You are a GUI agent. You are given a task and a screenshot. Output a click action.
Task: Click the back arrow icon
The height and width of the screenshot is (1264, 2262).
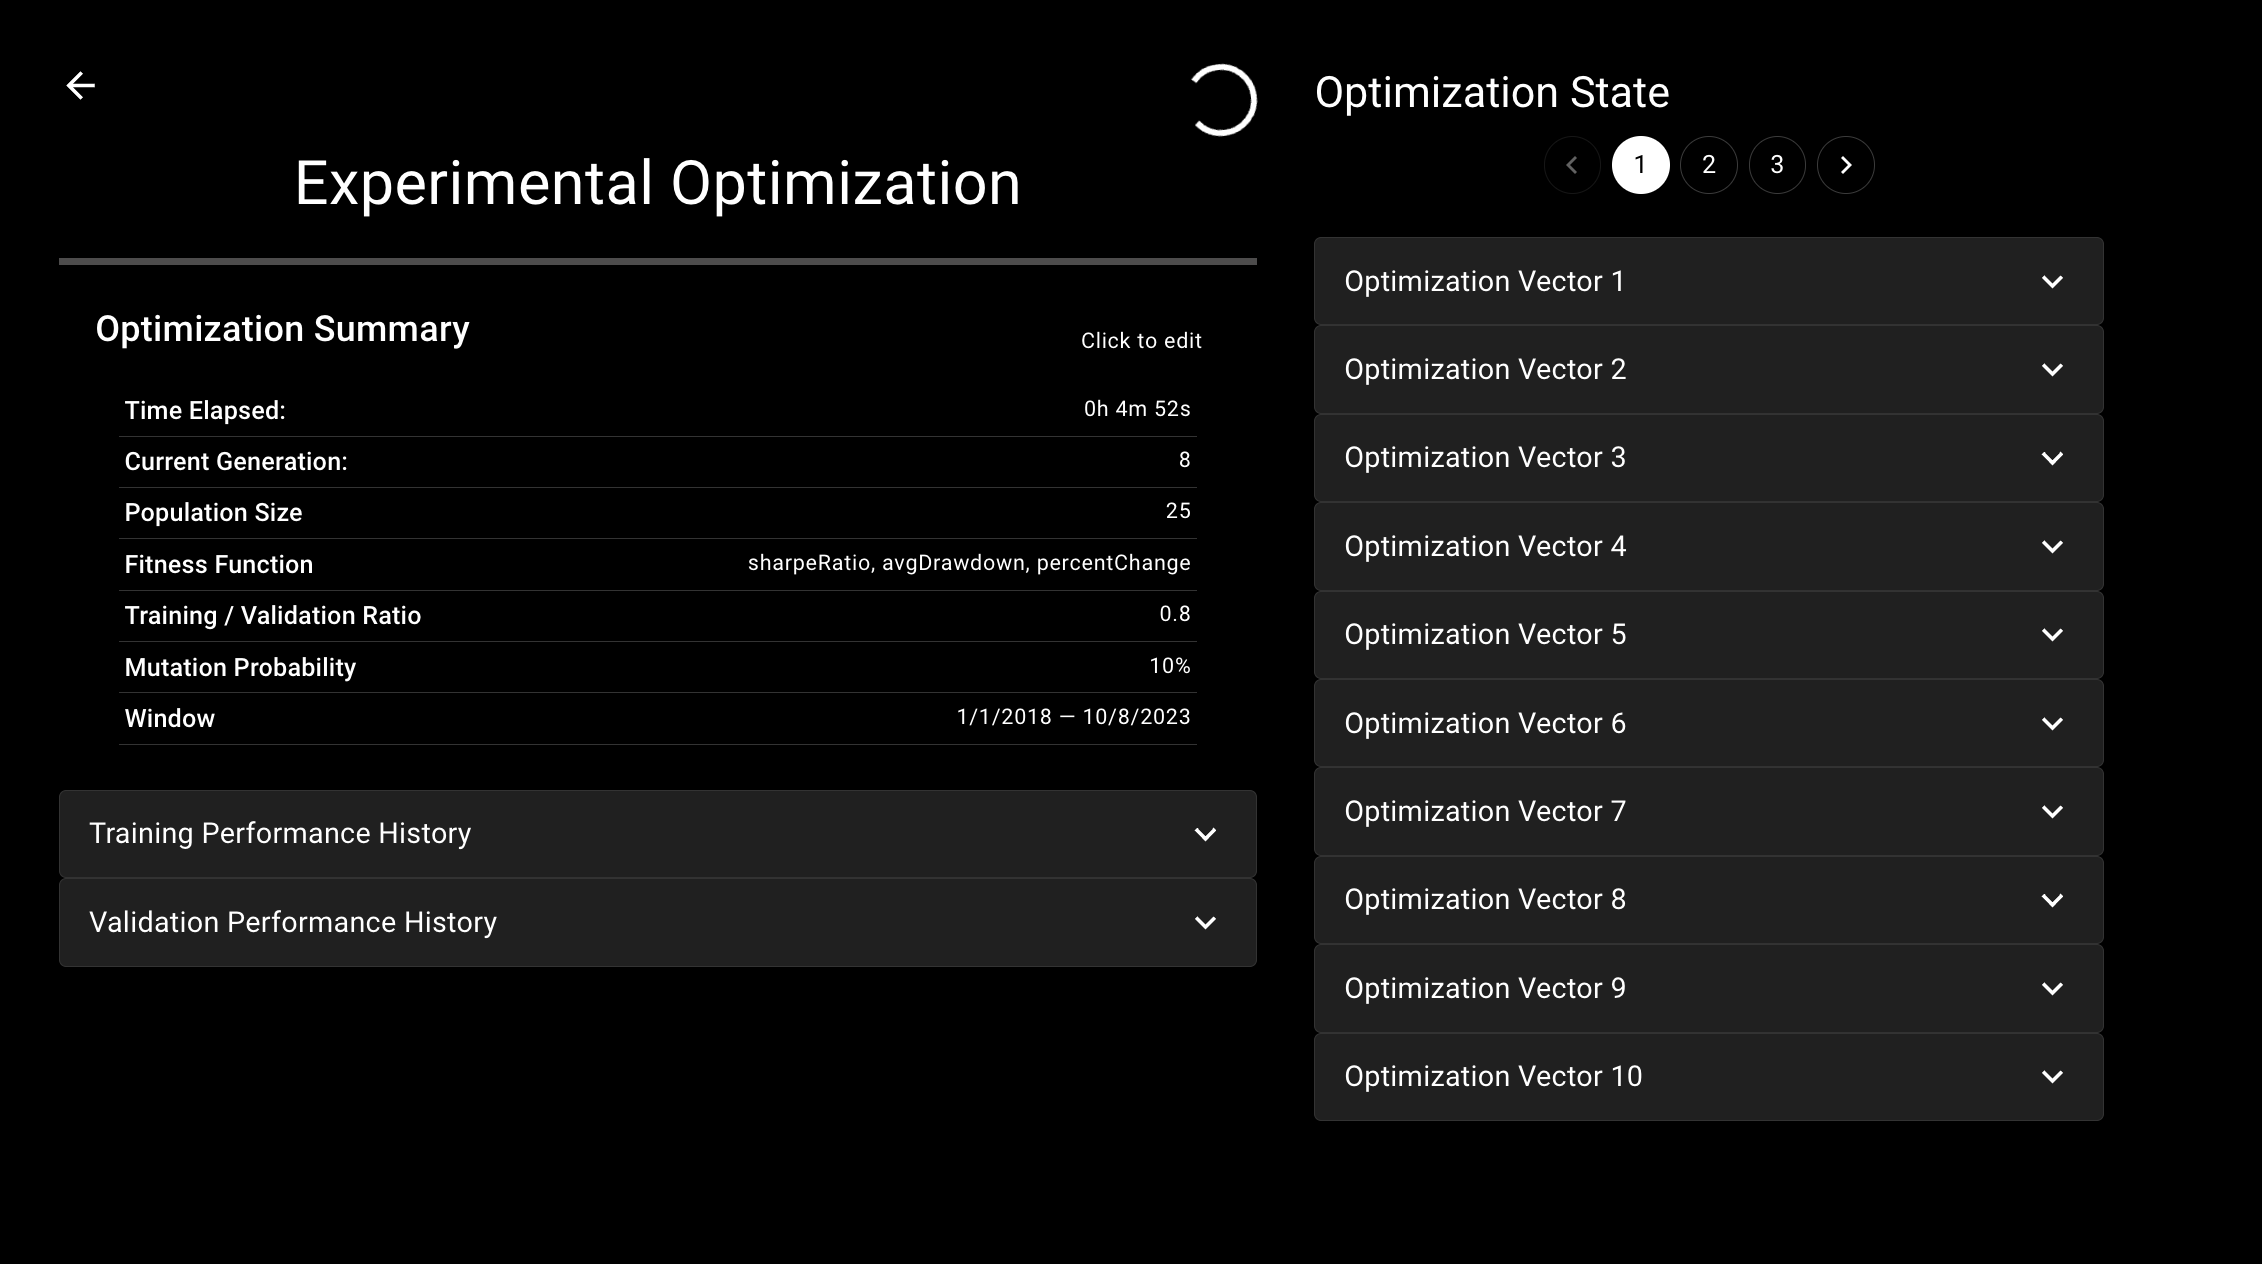80,86
